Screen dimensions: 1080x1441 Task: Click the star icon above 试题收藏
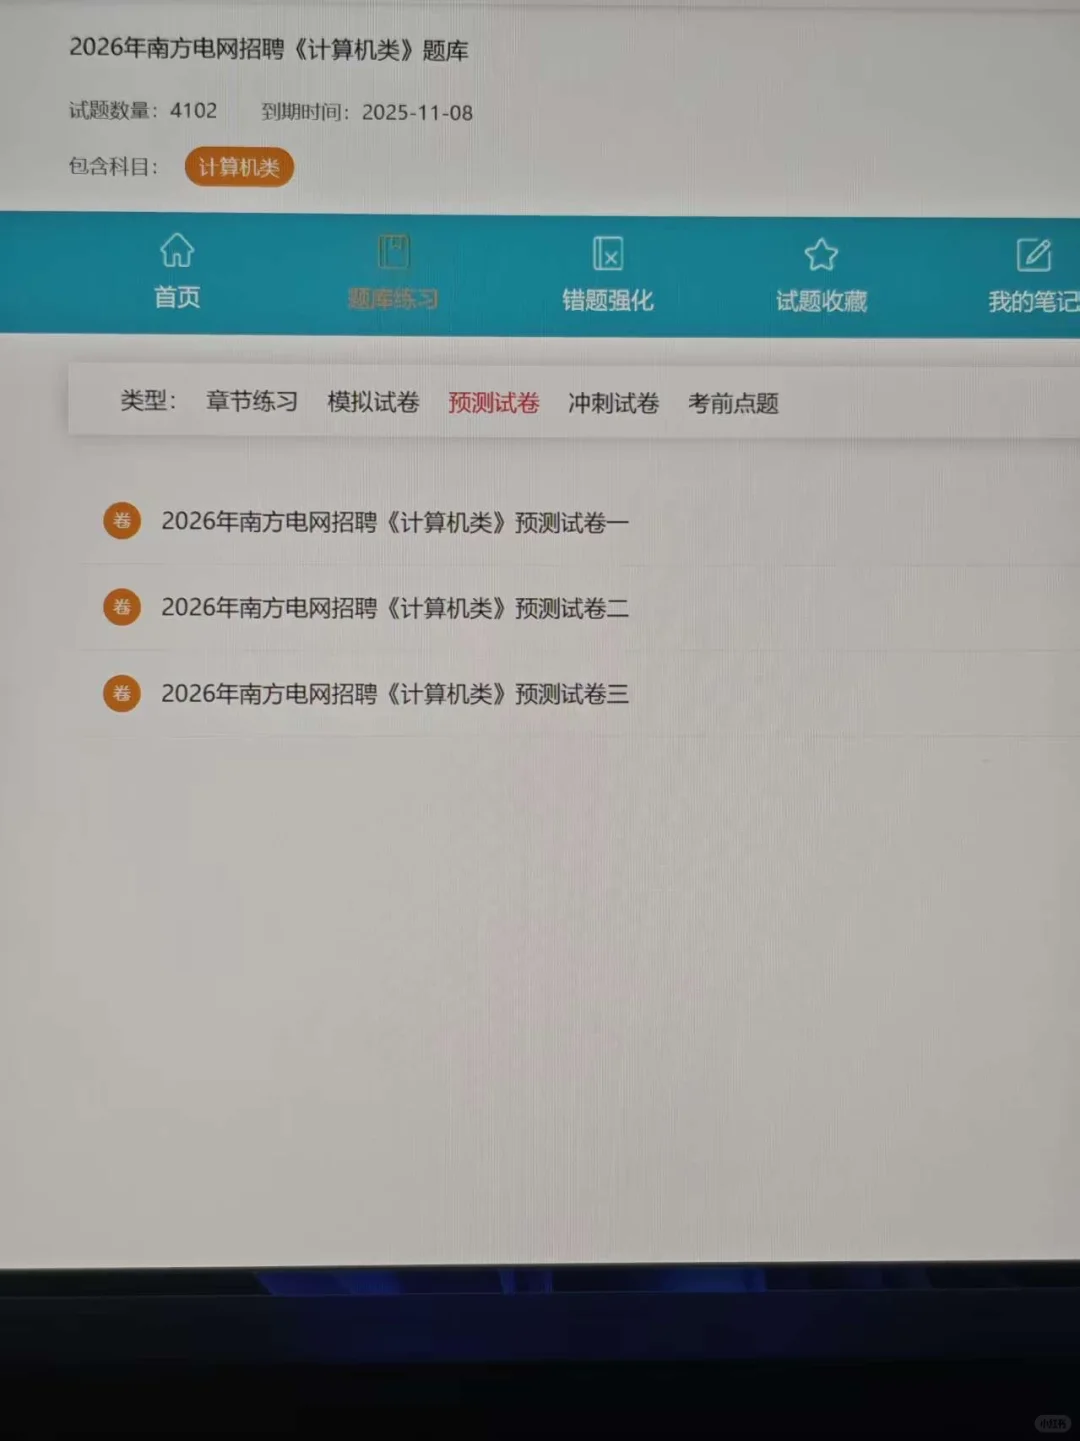point(821,255)
